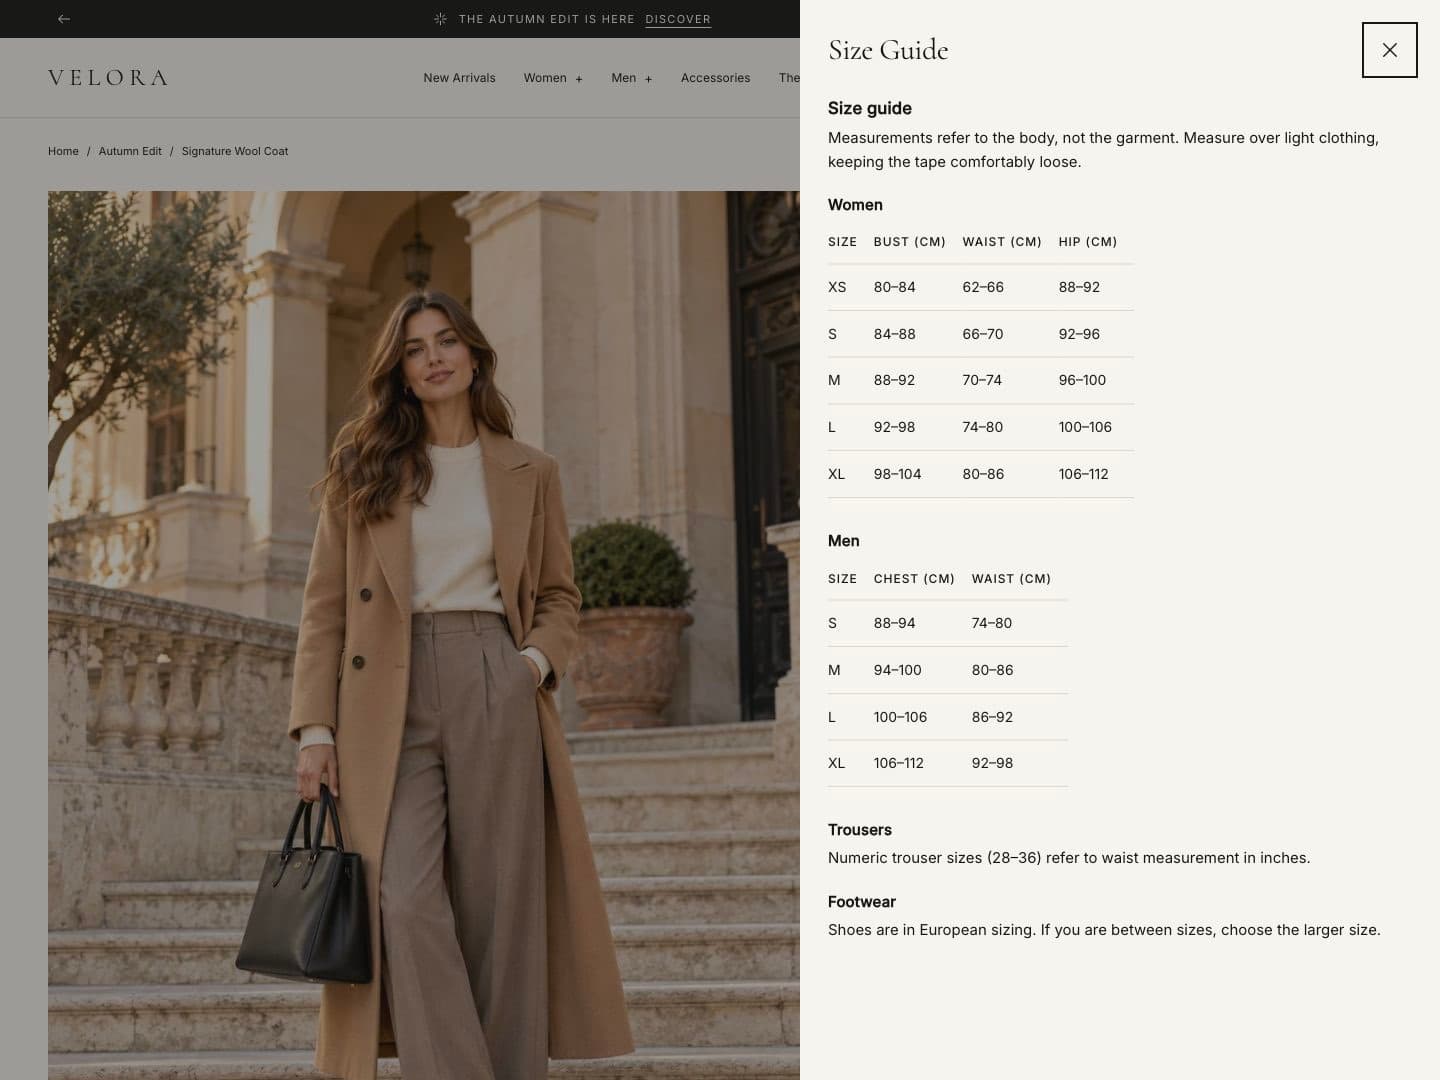Close the Size Guide panel
Image resolution: width=1440 pixels, height=1080 pixels.
coord(1389,50)
